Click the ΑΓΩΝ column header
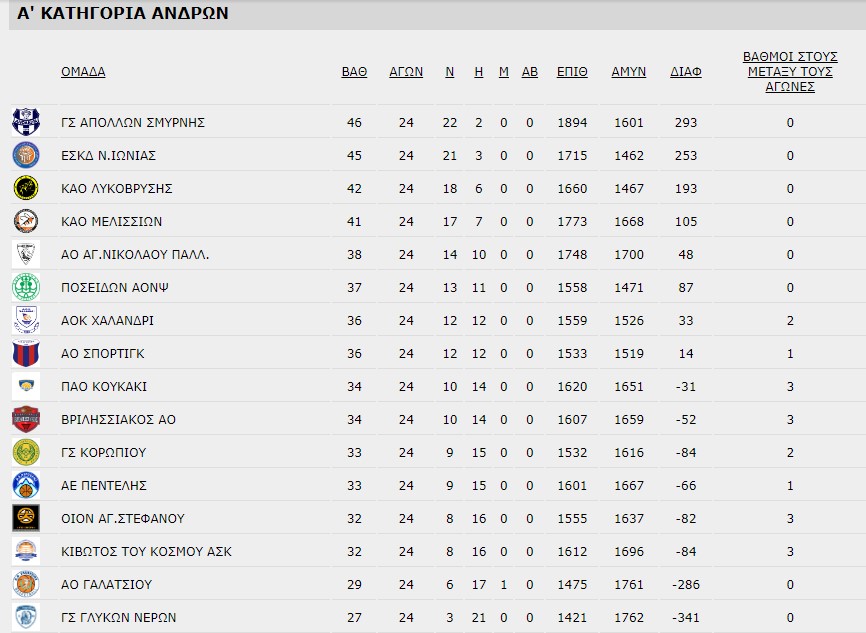Viewport: 866px width, 633px height. (x=406, y=72)
